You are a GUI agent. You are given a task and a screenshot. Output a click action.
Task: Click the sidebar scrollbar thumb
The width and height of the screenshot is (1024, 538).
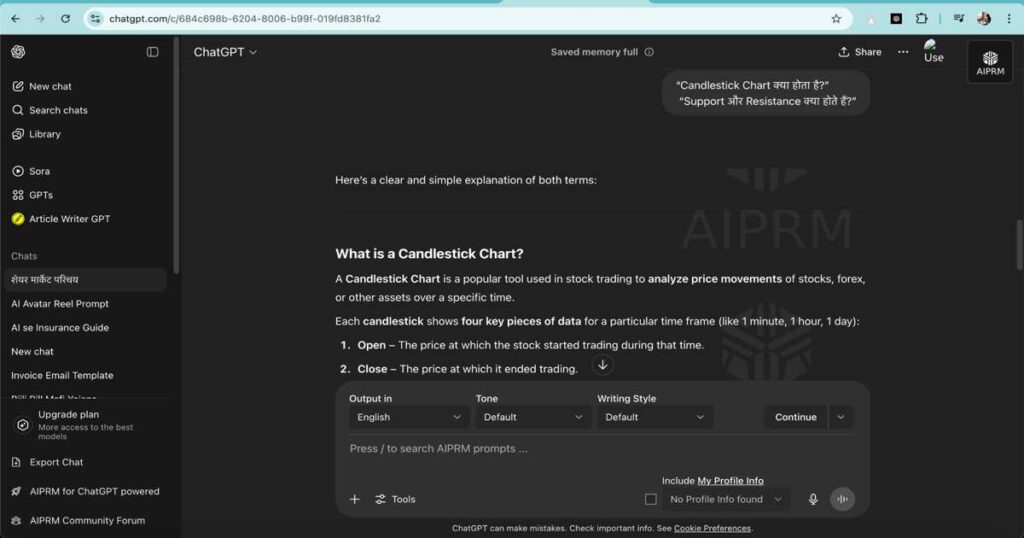(176, 155)
